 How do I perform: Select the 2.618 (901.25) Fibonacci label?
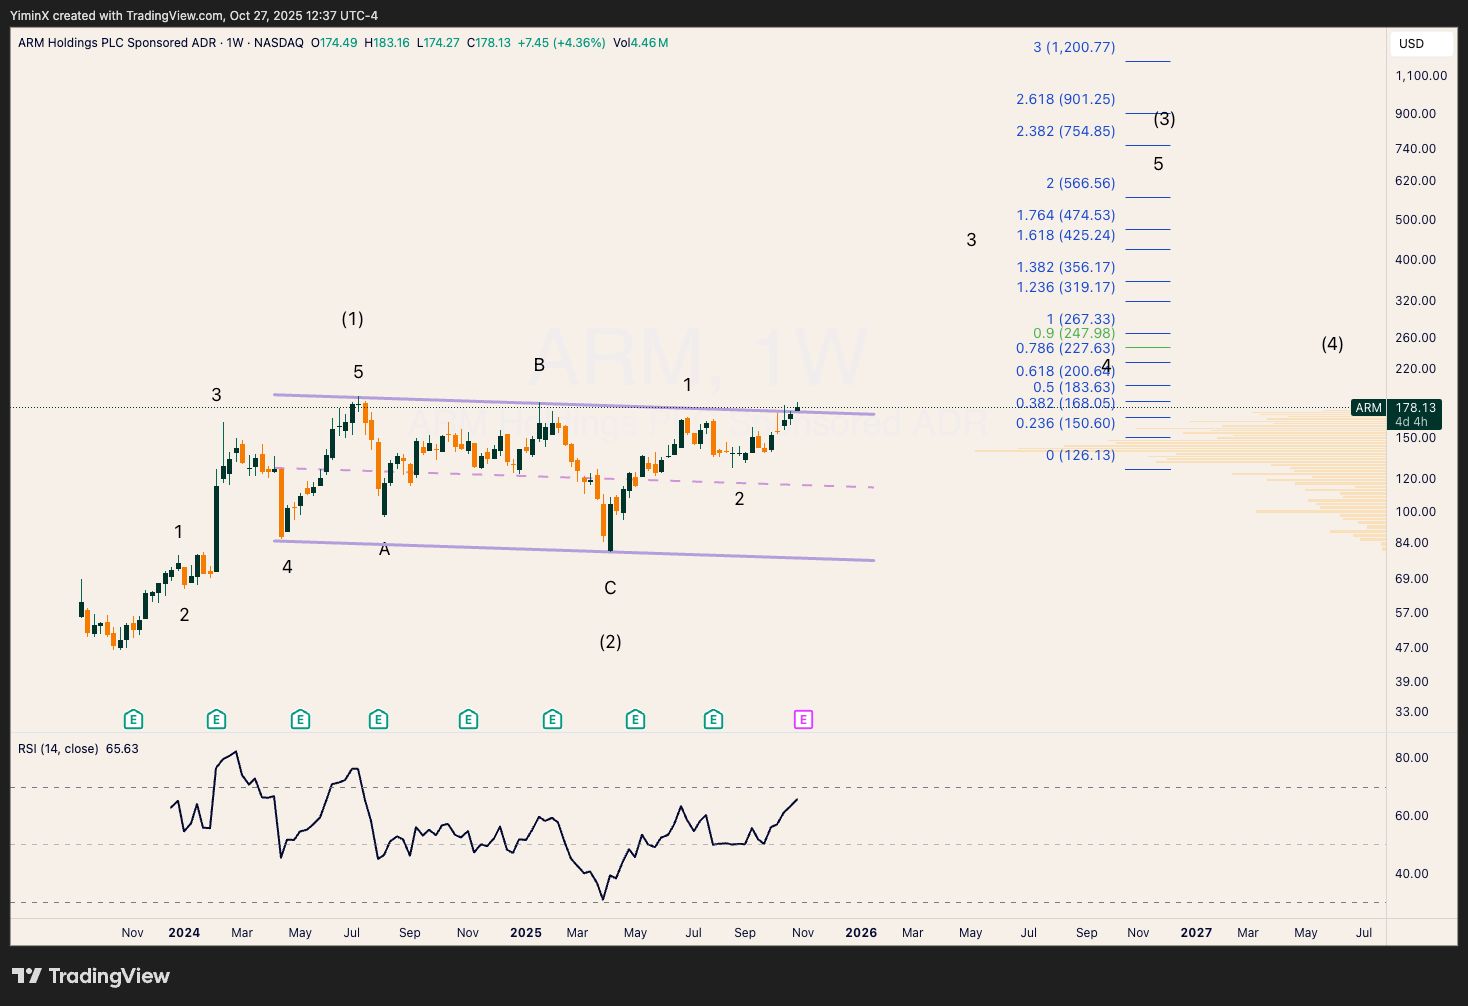(1065, 99)
